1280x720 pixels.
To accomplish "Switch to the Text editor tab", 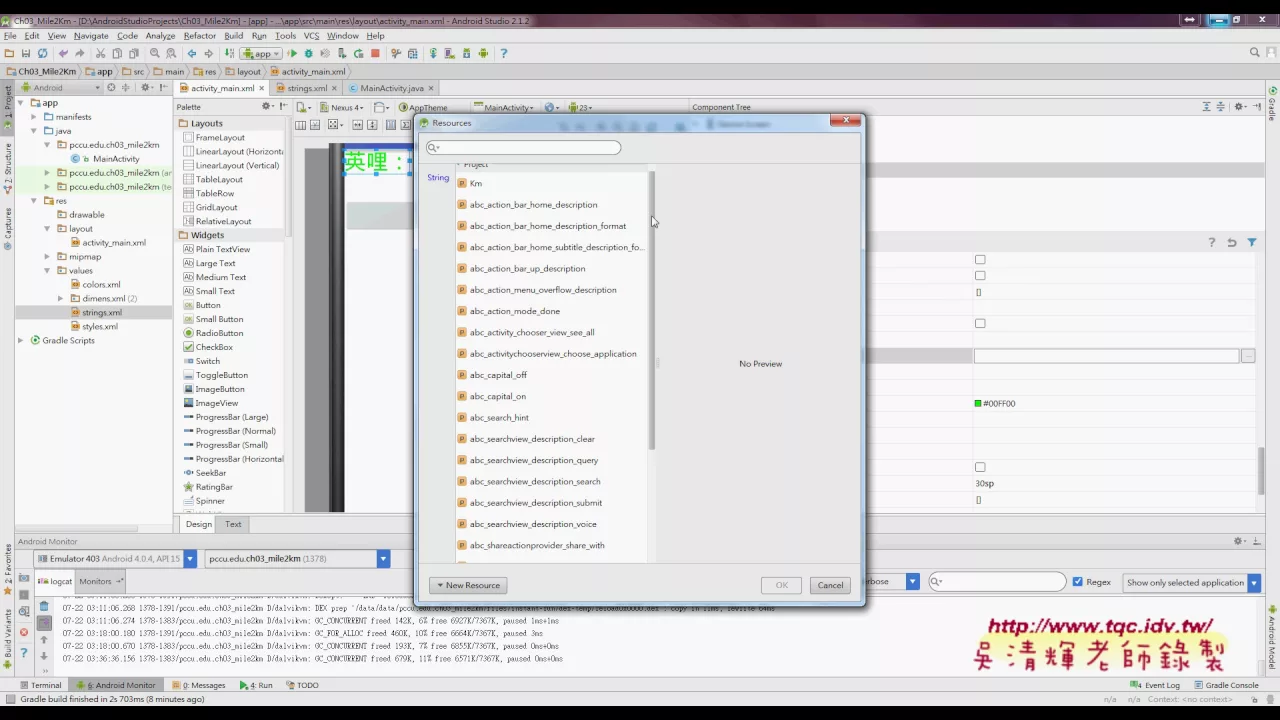I will [x=233, y=524].
